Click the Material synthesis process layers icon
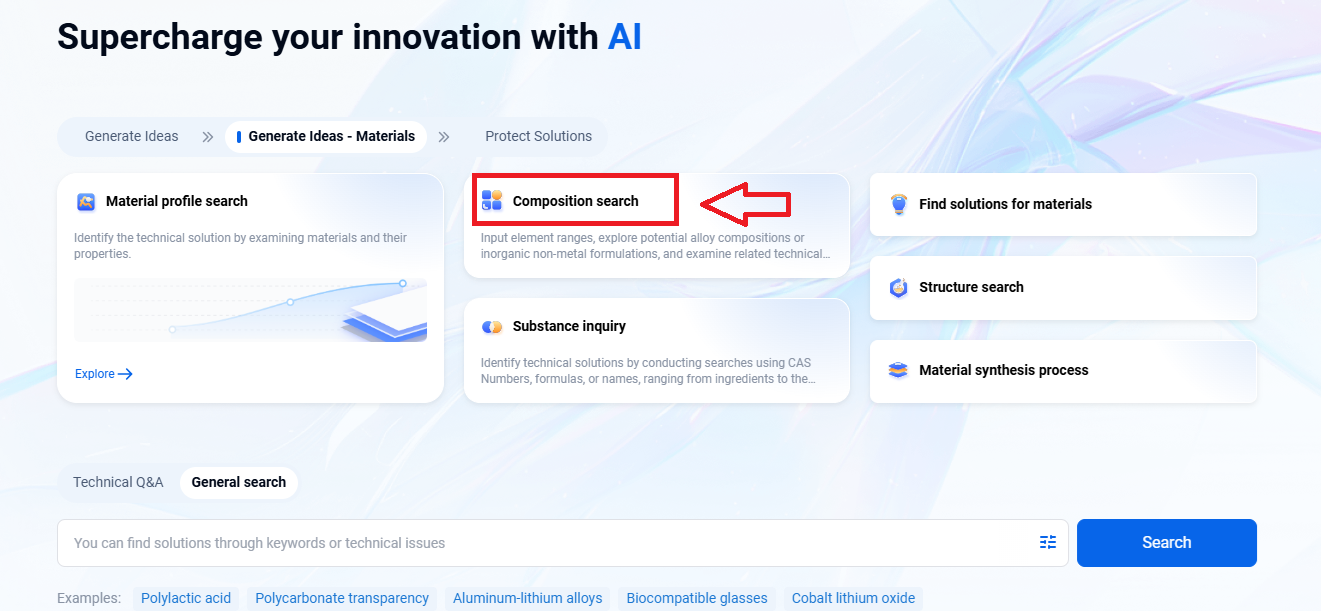Screen dimensions: 1321x611 click(x=898, y=371)
